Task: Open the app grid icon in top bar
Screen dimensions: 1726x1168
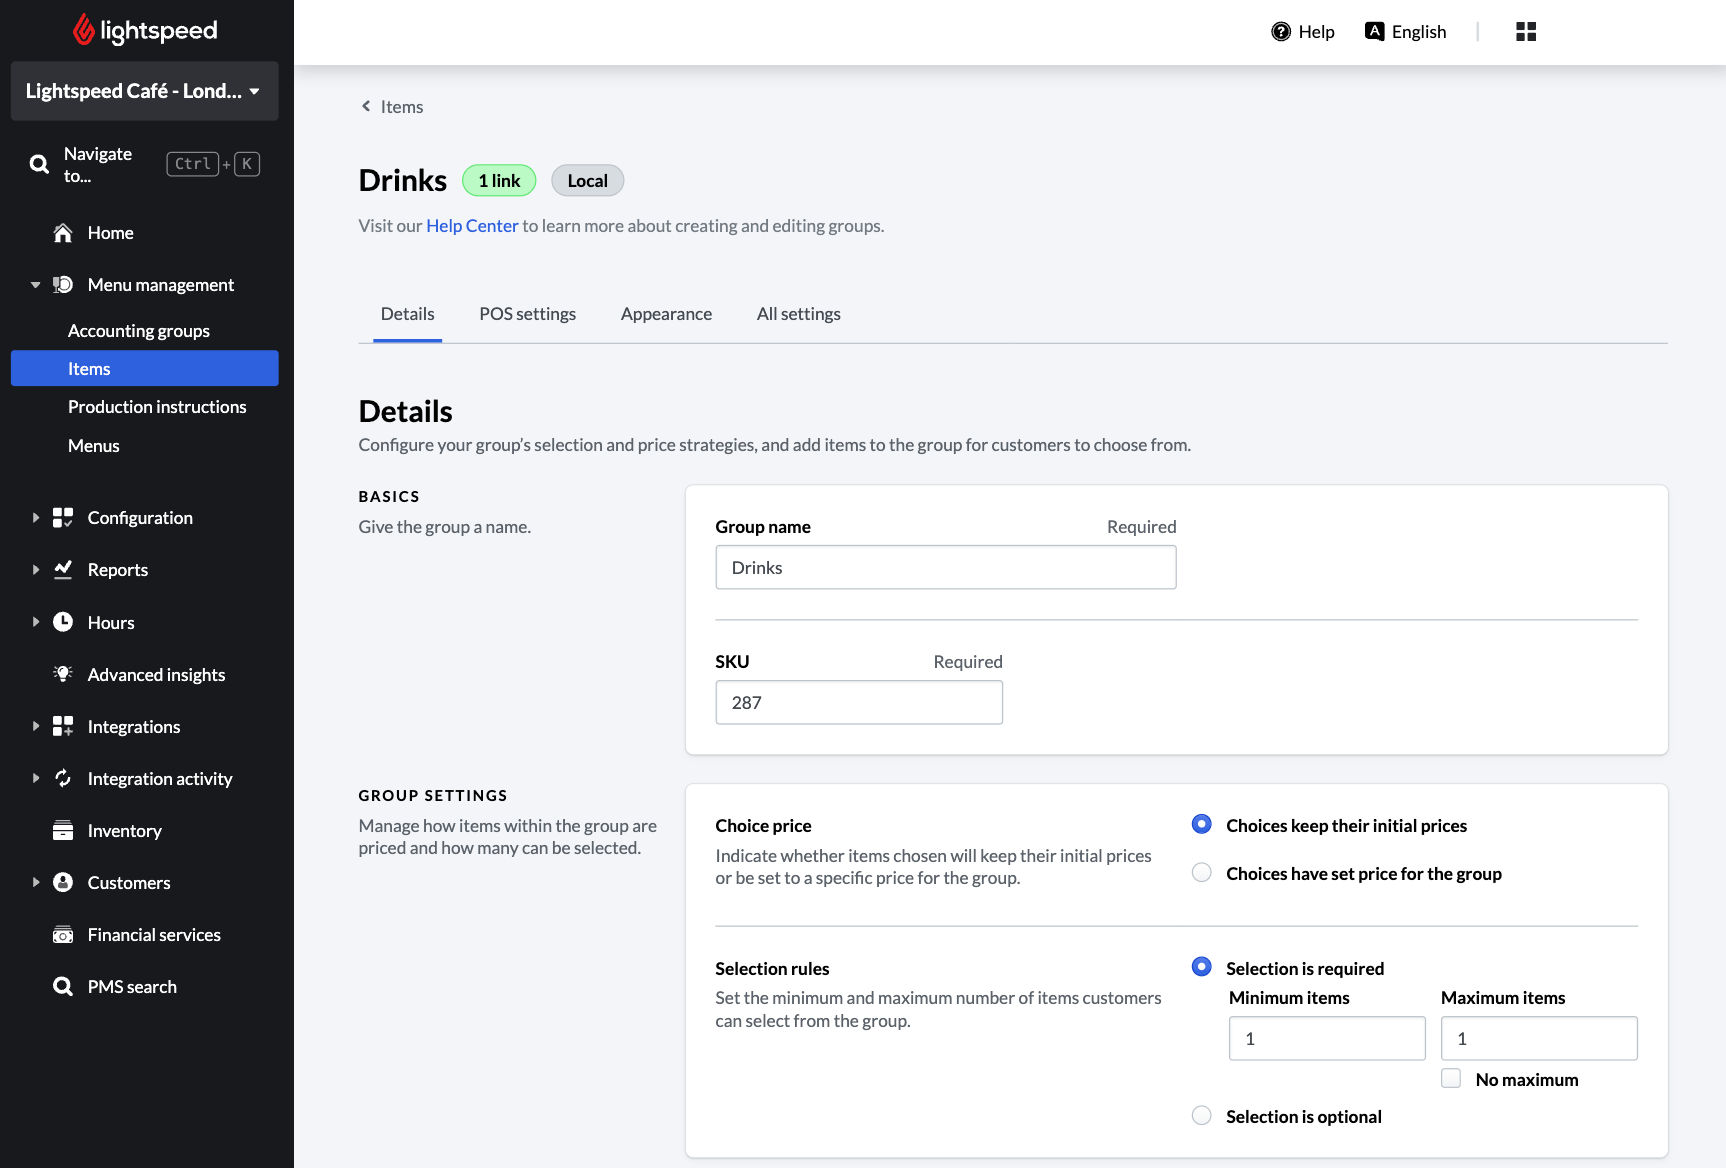Action: (1525, 32)
